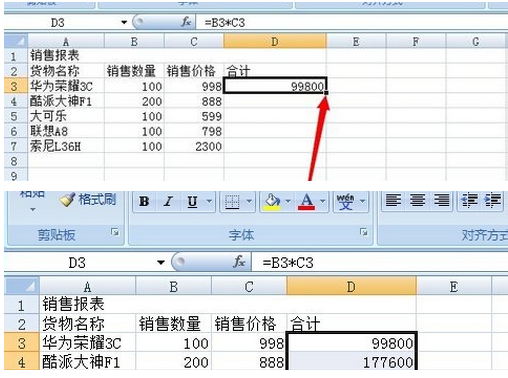Select column E header in upper sheet
The width and height of the screenshot is (508, 378).
pyautogui.click(x=356, y=41)
